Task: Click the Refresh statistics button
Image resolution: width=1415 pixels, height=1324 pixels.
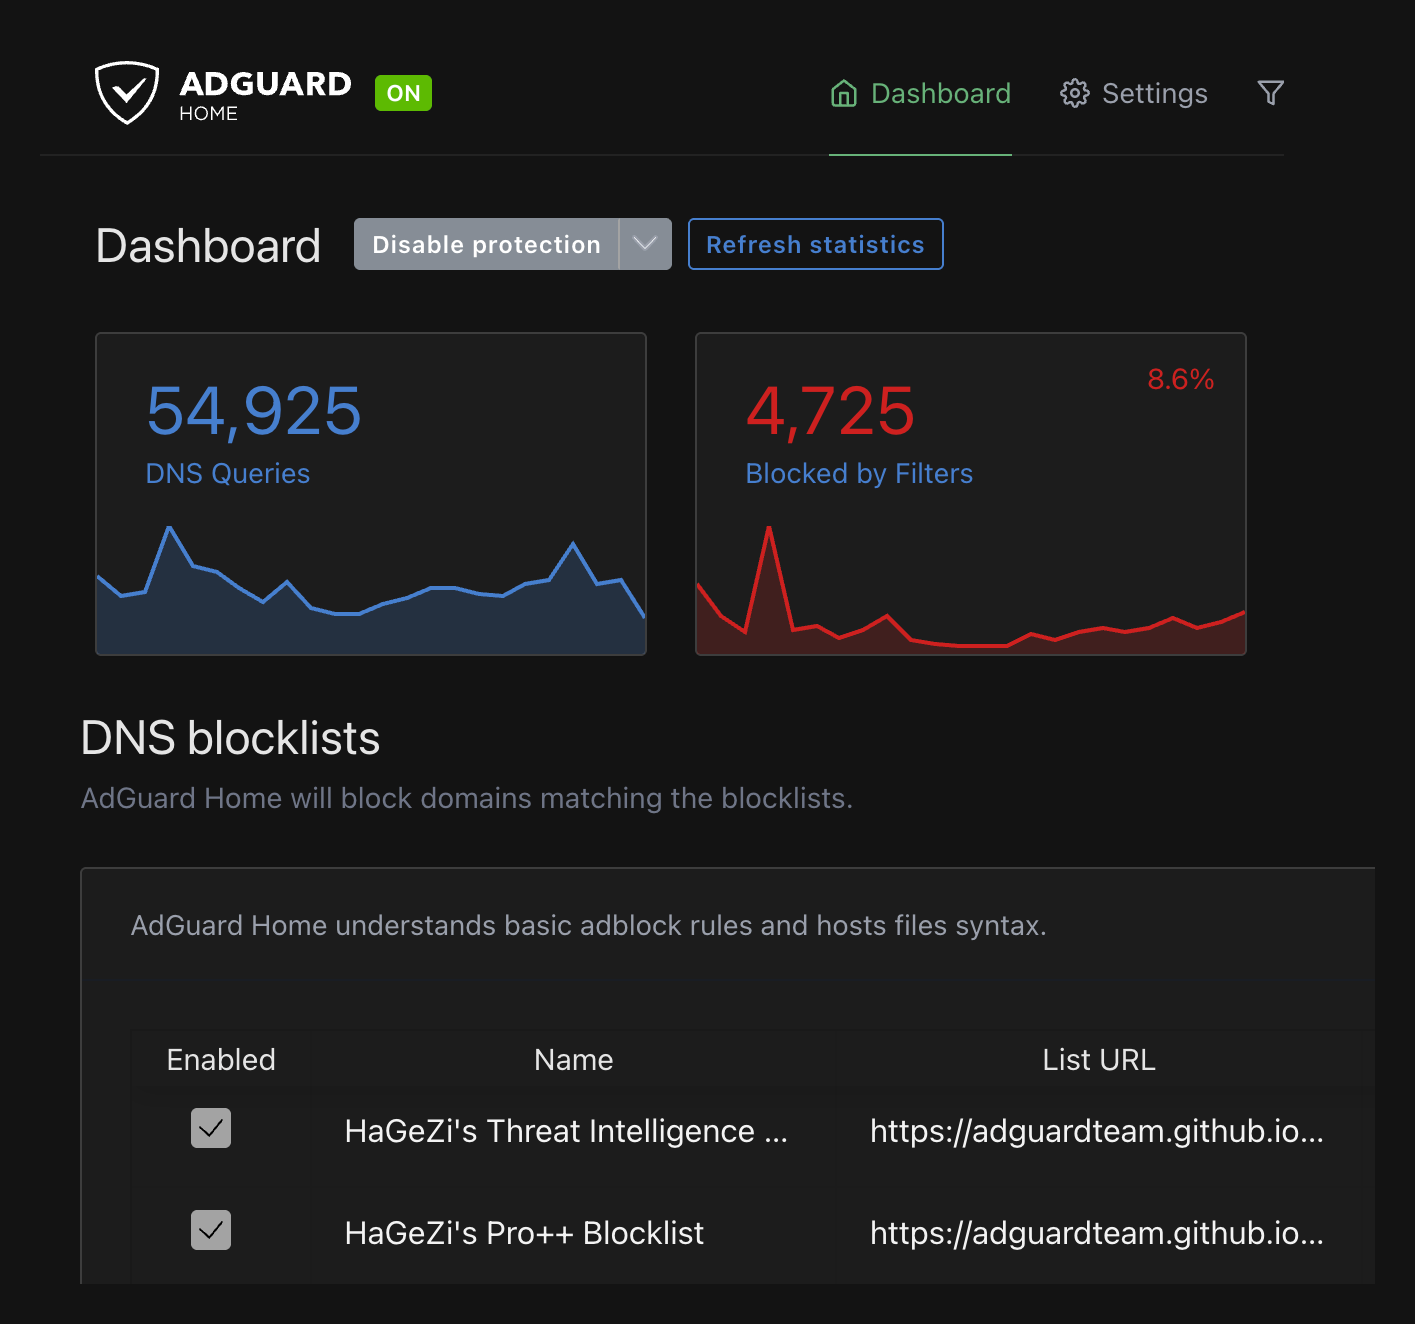Action: click(x=815, y=244)
